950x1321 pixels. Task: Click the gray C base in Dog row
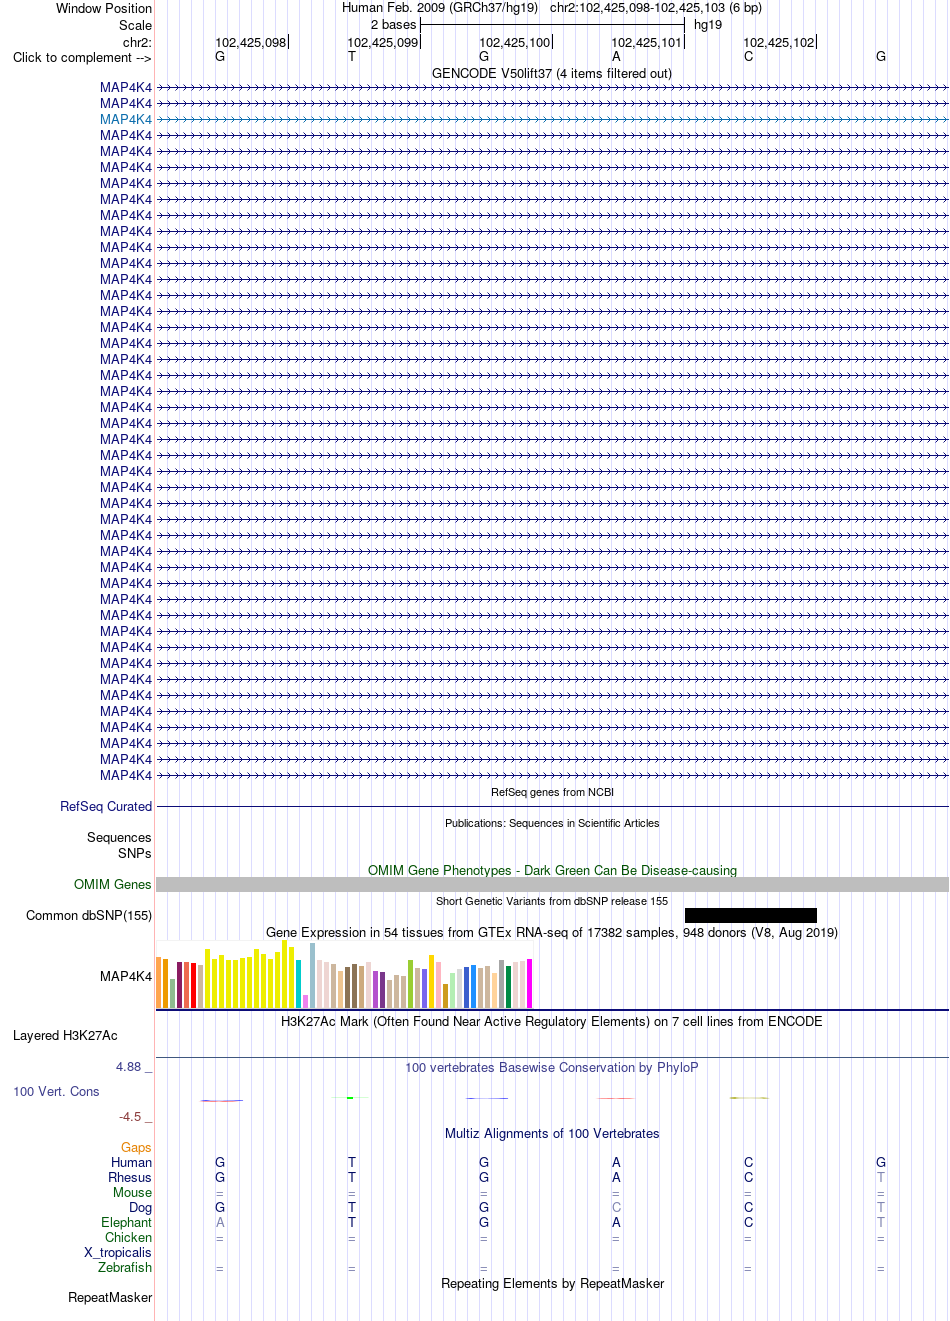pyautogui.click(x=616, y=1207)
